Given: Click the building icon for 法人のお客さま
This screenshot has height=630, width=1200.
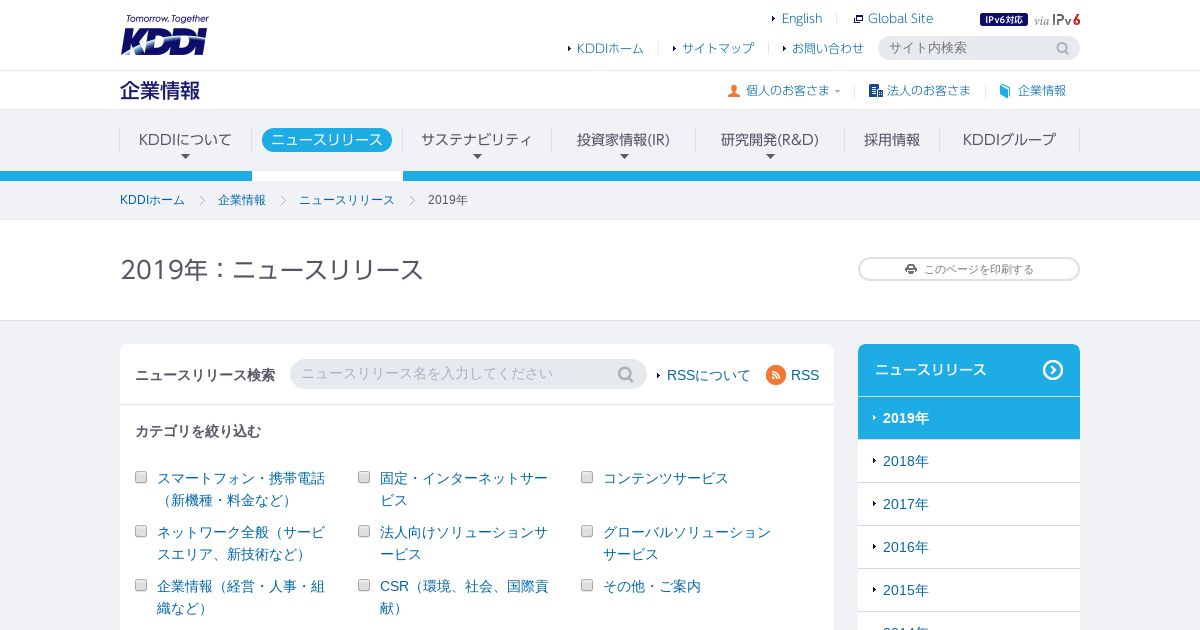Looking at the screenshot, I should coord(876,90).
